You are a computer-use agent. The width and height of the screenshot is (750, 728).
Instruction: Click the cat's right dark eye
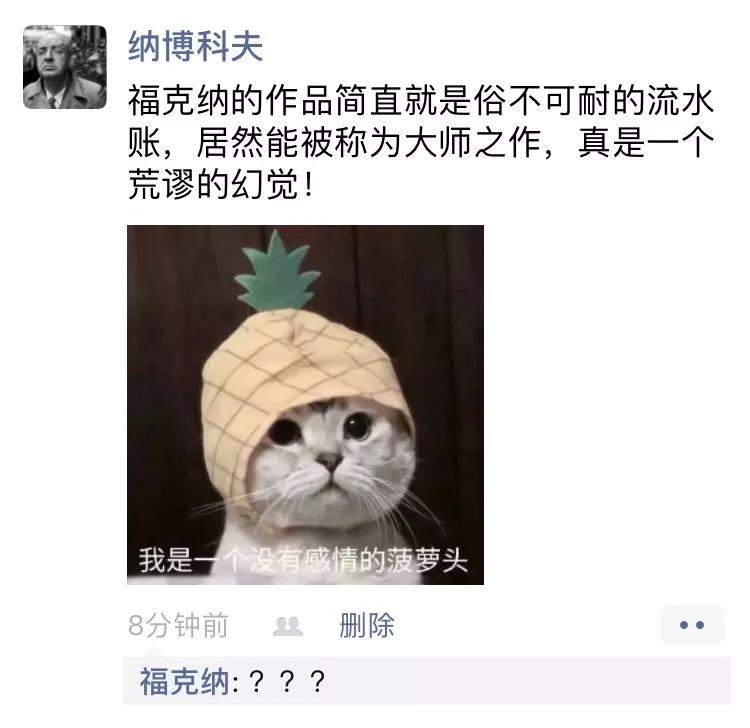[x=357, y=425]
